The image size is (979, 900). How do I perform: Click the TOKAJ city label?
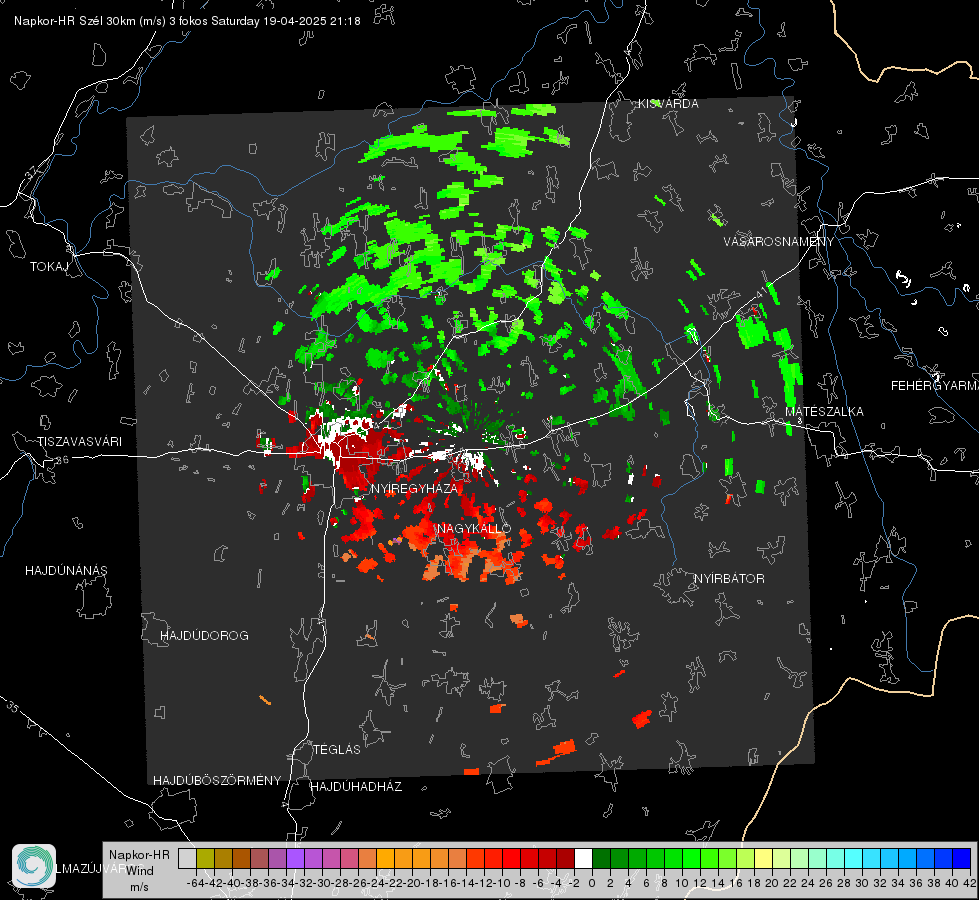click(49, 267)
